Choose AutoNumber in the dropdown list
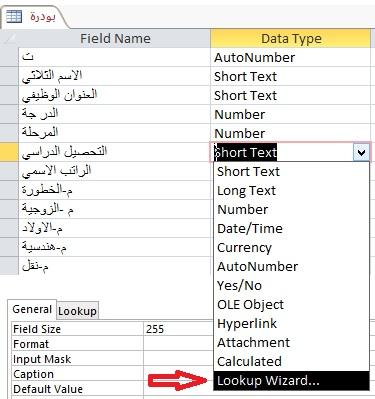Viewport: 375px width, 399px height. click(291, 267)
